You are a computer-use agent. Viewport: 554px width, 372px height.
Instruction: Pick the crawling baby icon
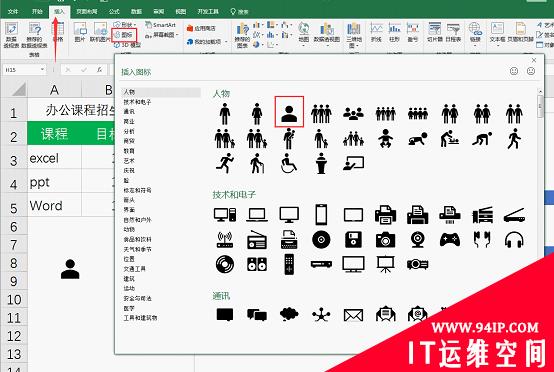pos(418,138)
